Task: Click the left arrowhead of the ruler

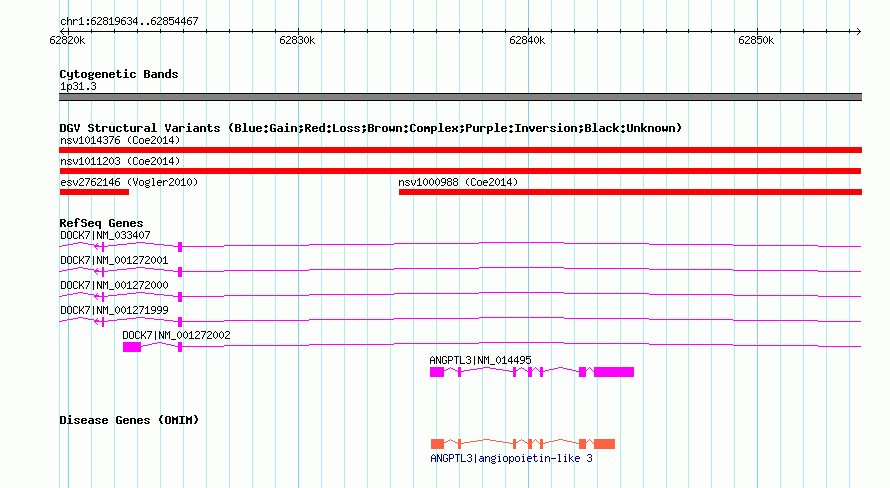Action: [63, 31]
